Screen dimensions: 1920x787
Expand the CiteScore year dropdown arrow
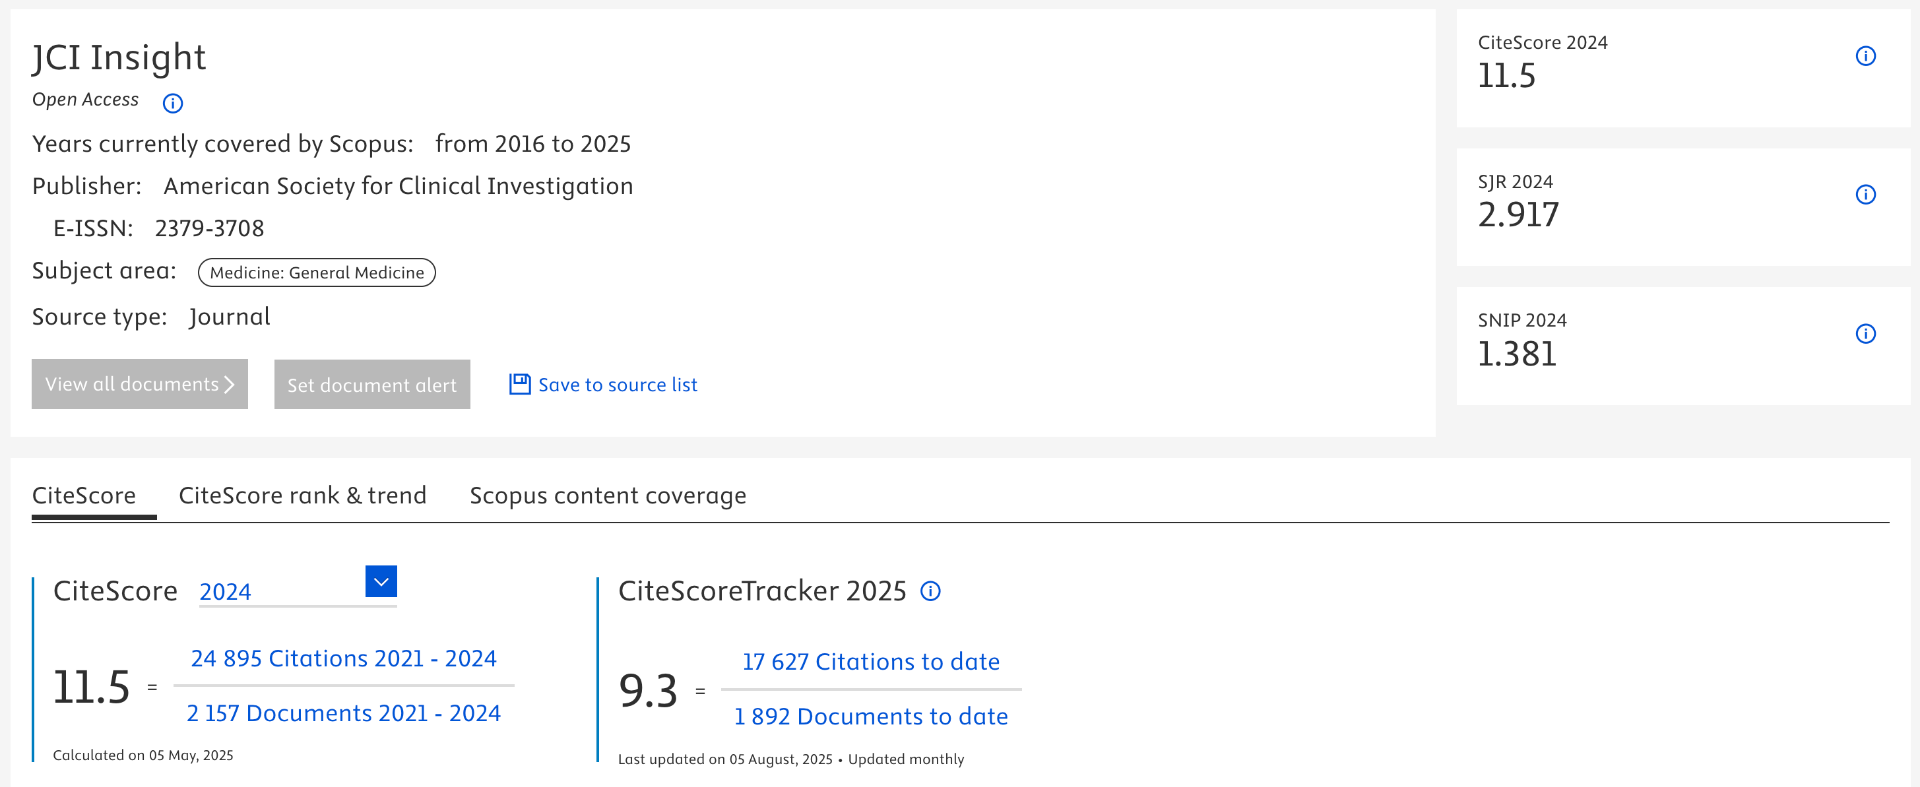(x=381, y=581)
